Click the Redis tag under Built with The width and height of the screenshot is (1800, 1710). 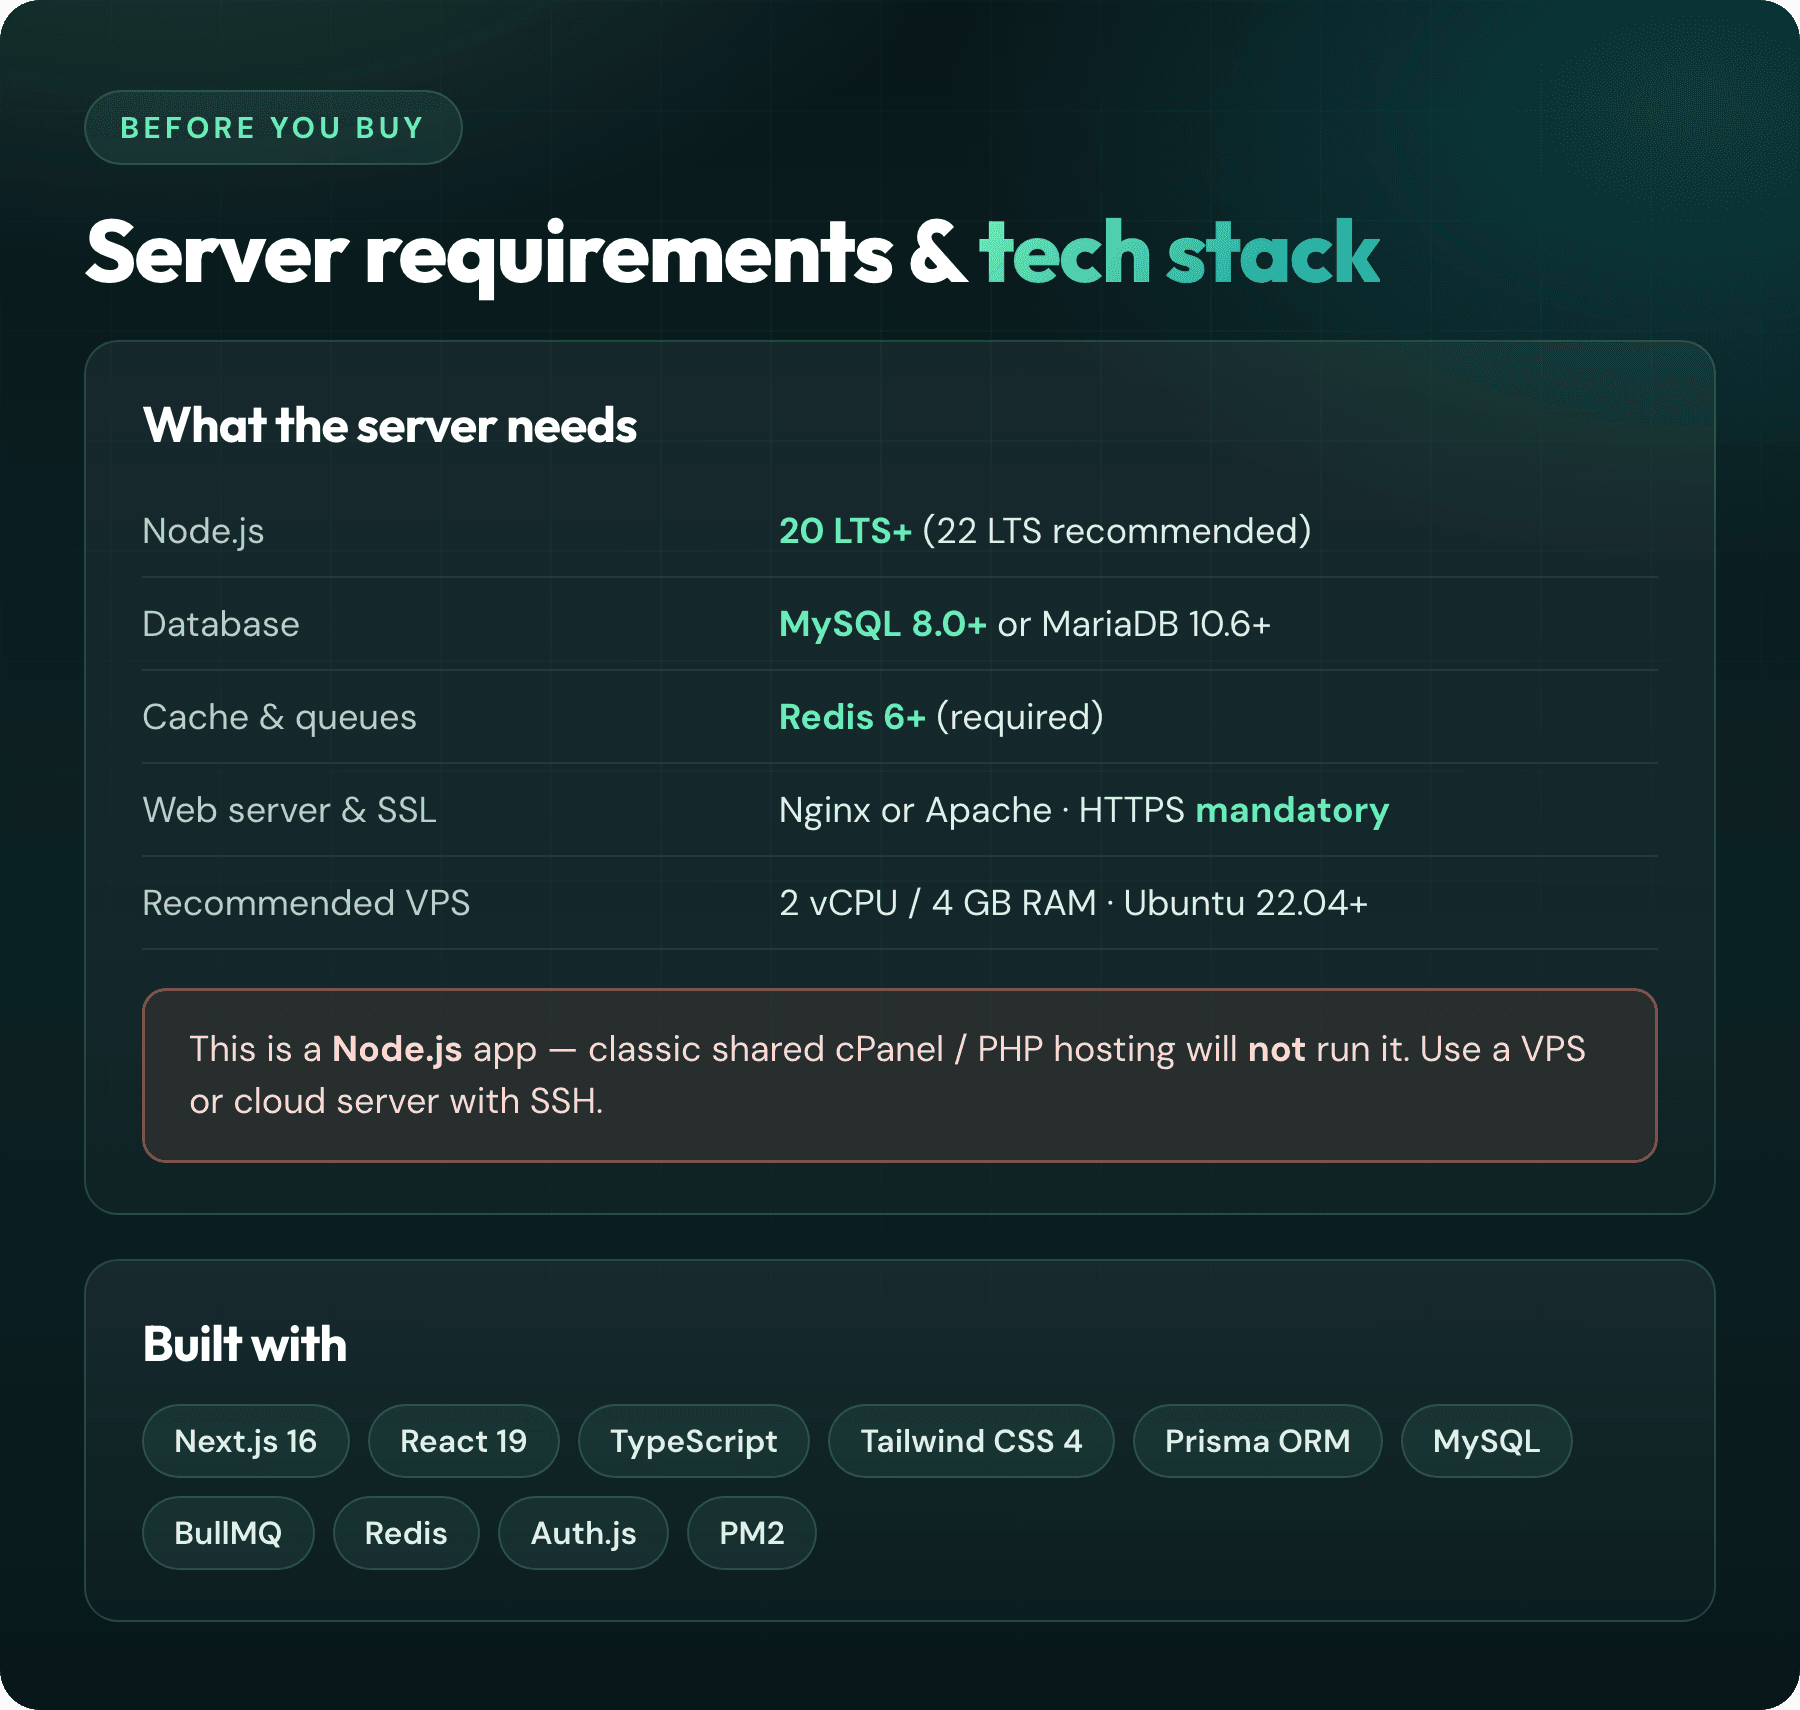click(406, 1533)
